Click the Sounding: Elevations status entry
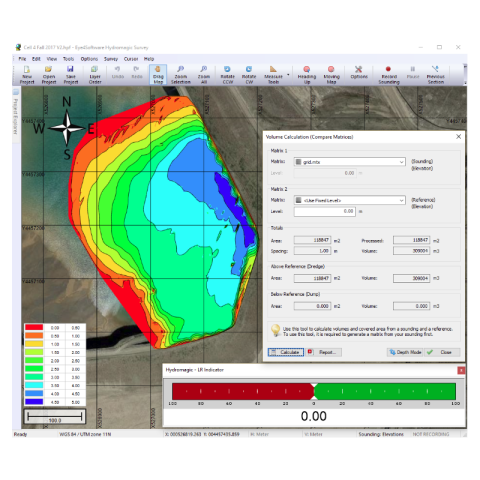This screenshot has height=480, width=480. (x=381, y=434)
